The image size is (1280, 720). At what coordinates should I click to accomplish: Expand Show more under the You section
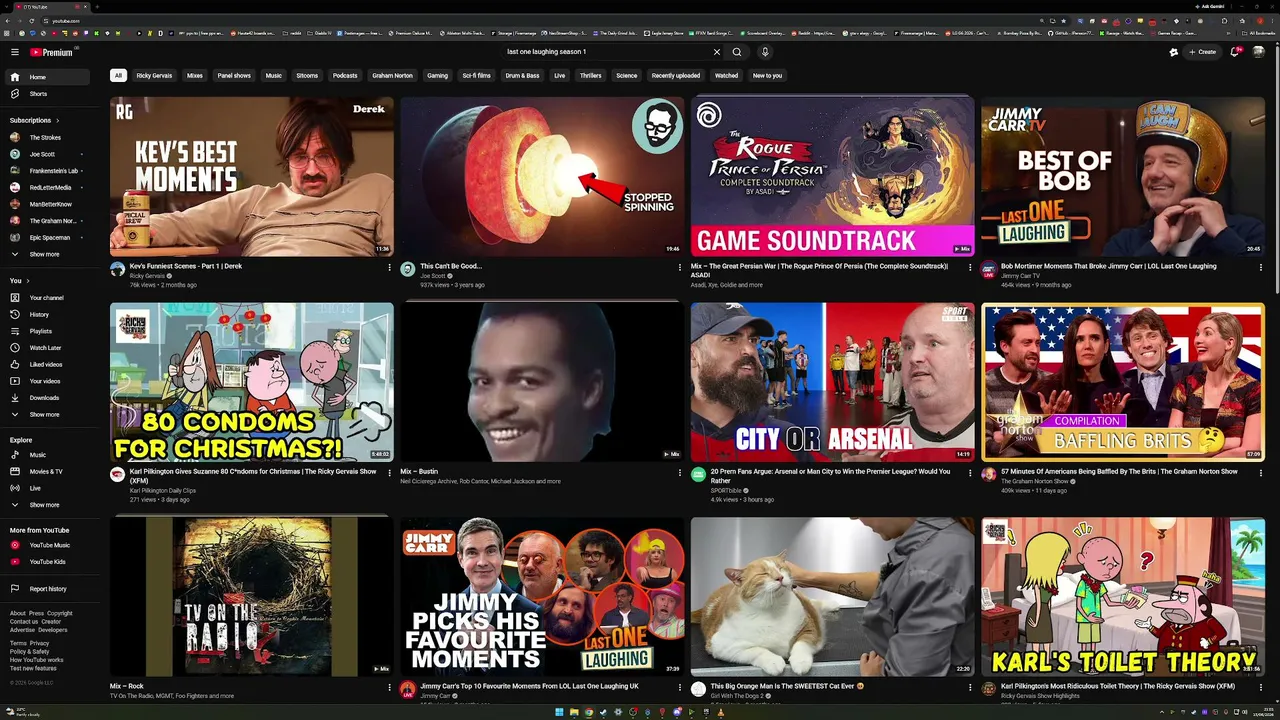[49, 414]
